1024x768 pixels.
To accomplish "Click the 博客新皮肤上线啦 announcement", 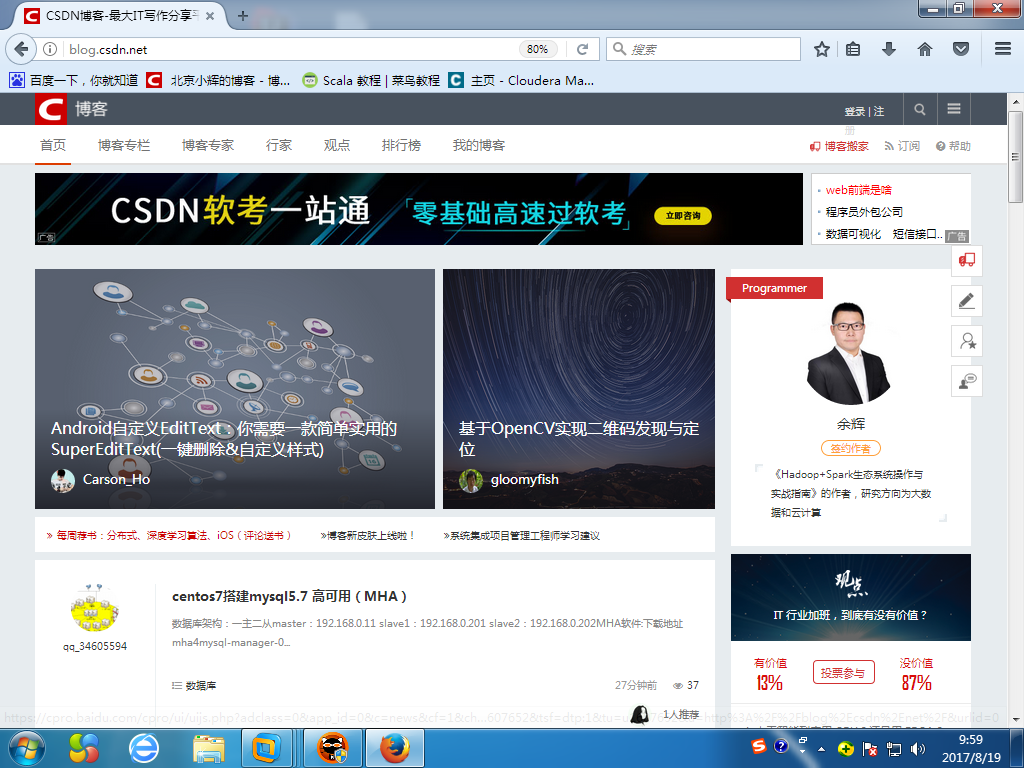I will click(368, 536).
